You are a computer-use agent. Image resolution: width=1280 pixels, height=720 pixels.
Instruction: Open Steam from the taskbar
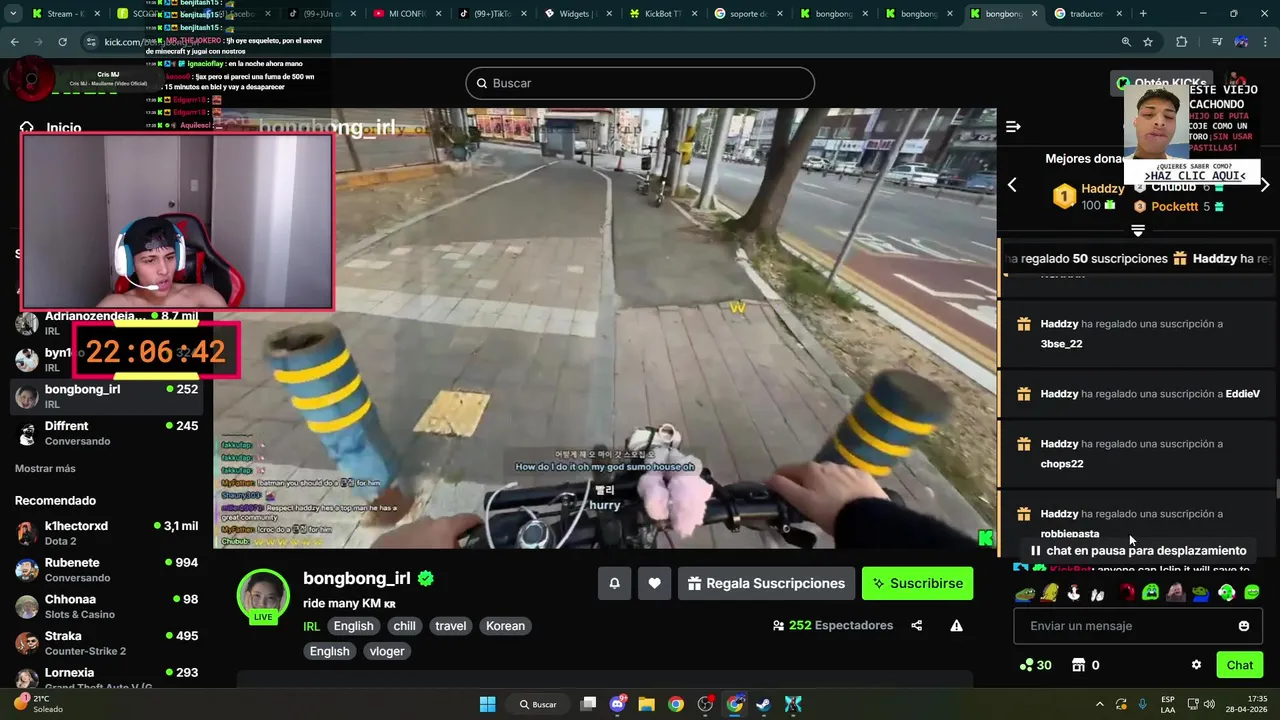(764, 704)
